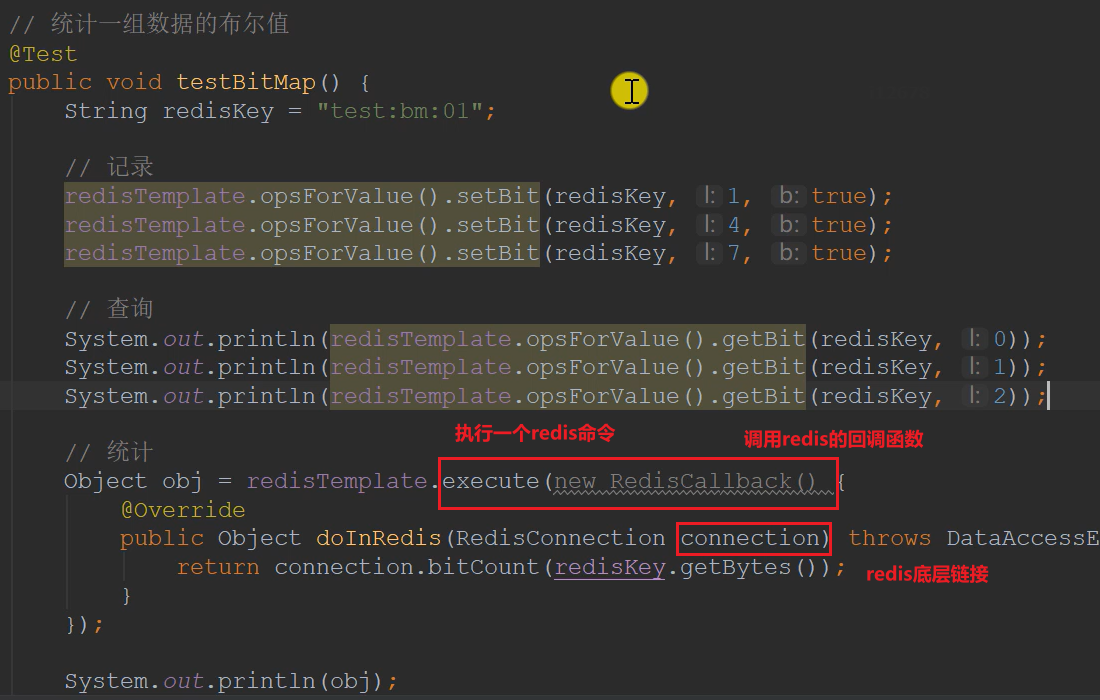Click the execute method call
The width and height of the screenshot is (1100, 700).
490,481
